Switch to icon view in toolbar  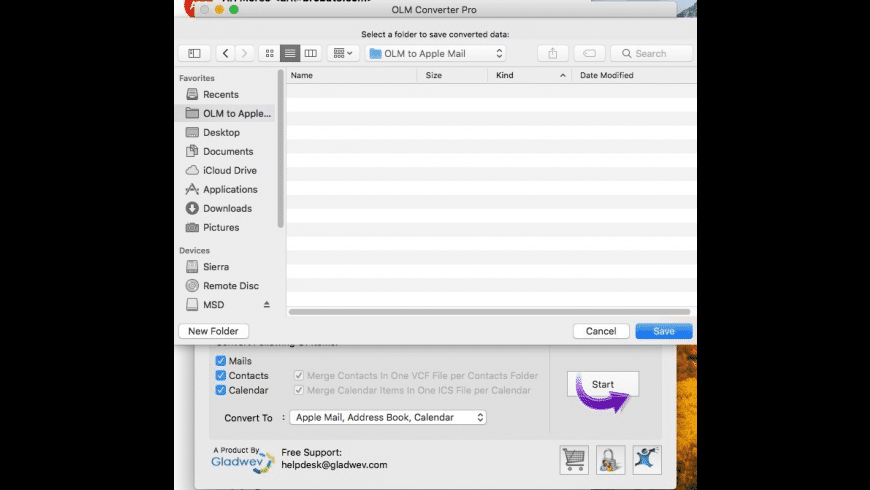270,53
